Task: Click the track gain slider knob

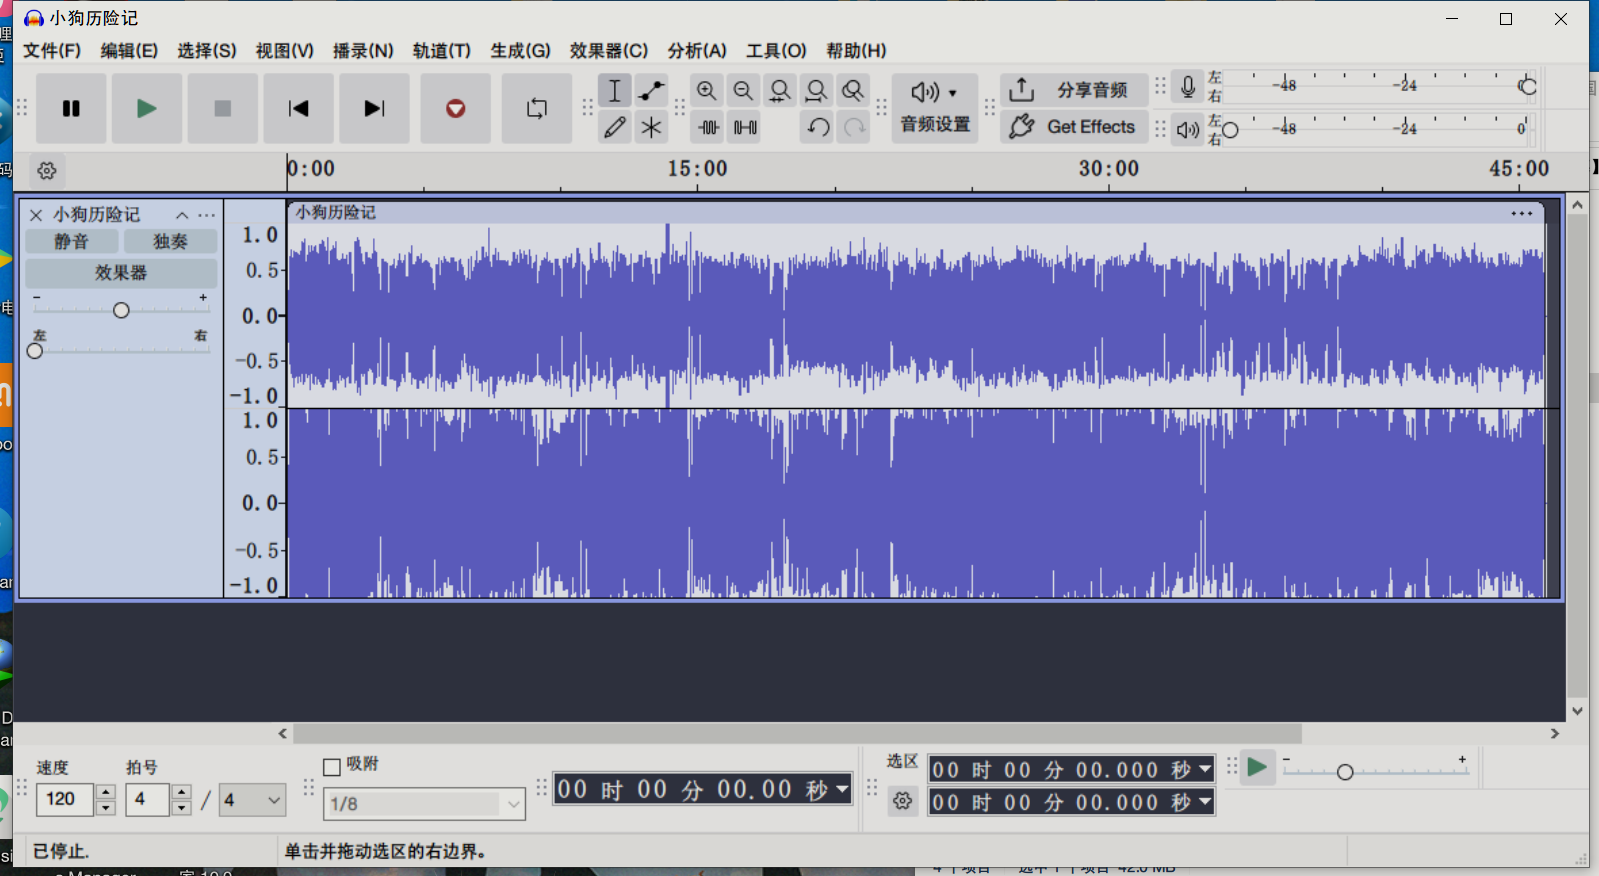Action: 121,310
